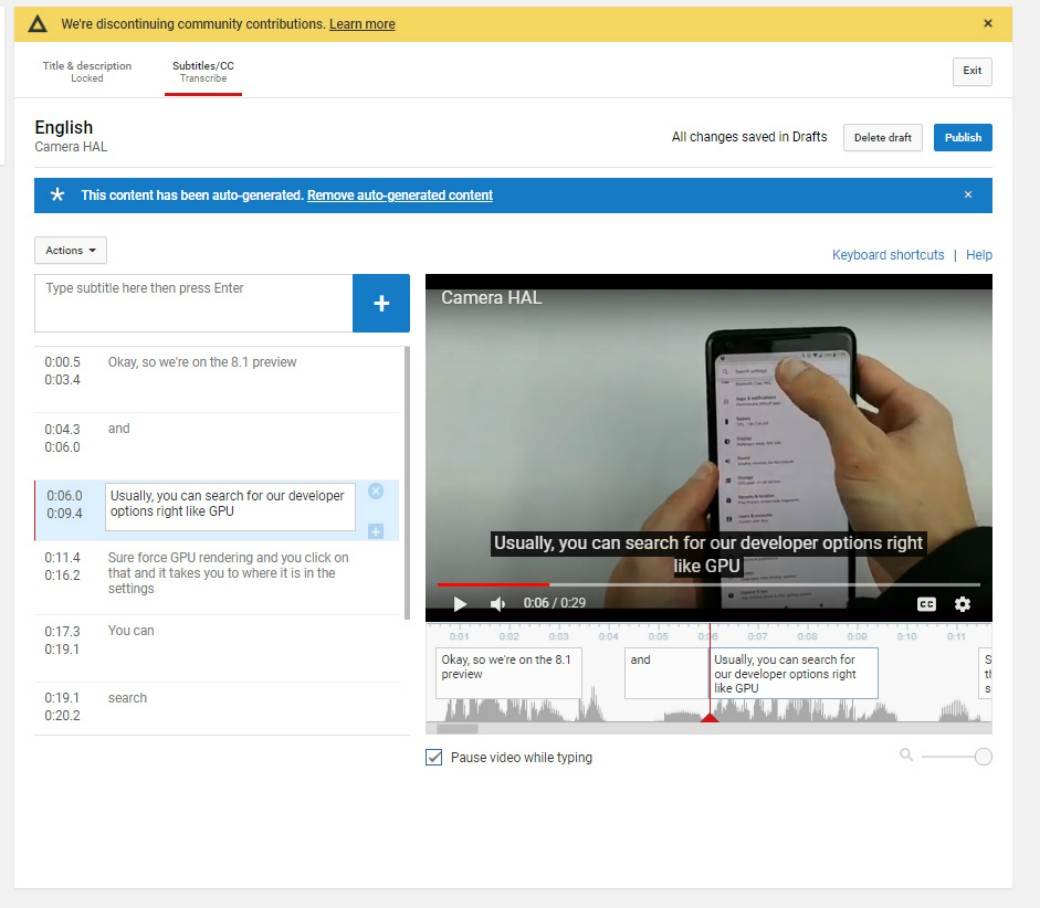The height and width of the screenshot is (908, 1040).
Task: Switch to the Title & description tab
Action: (x=86, y=70)
